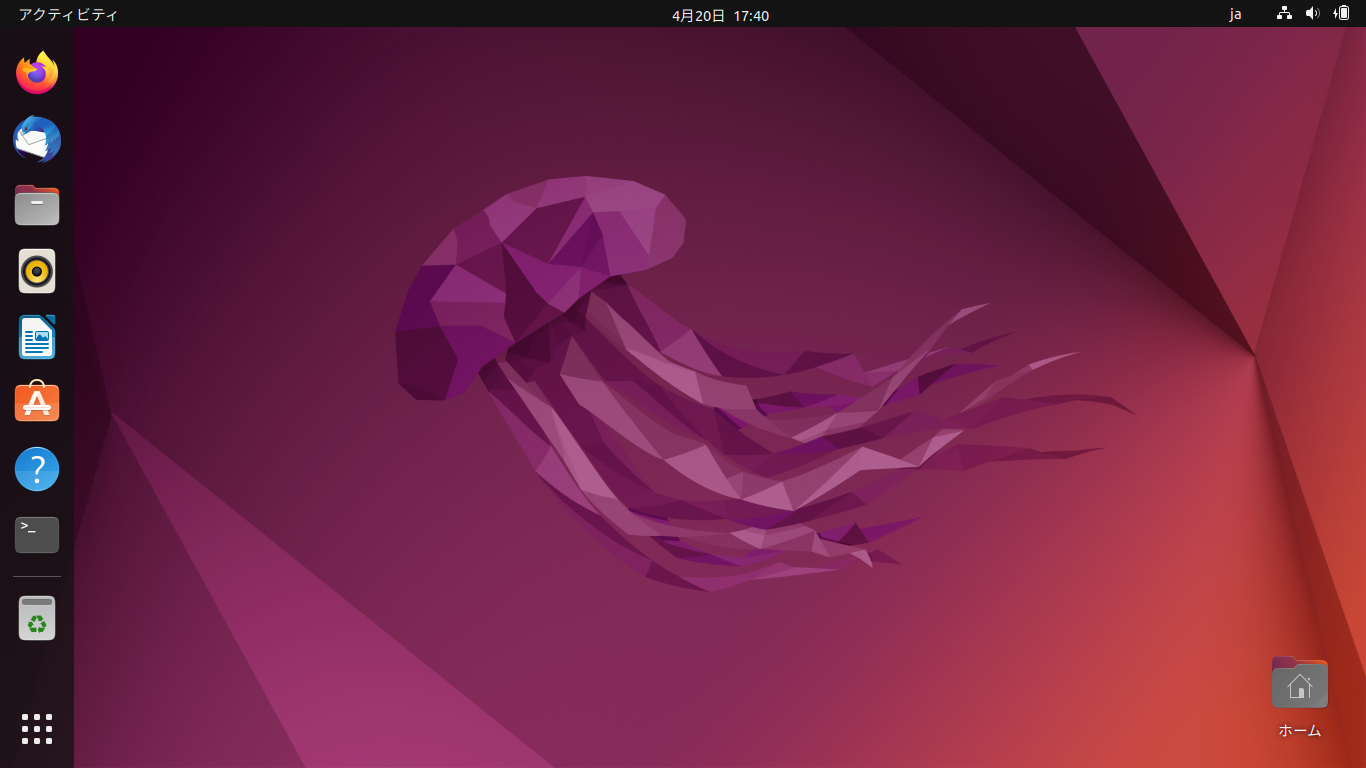
Task: Open the Trash bin in dock
Action: (x=37, y=618)
